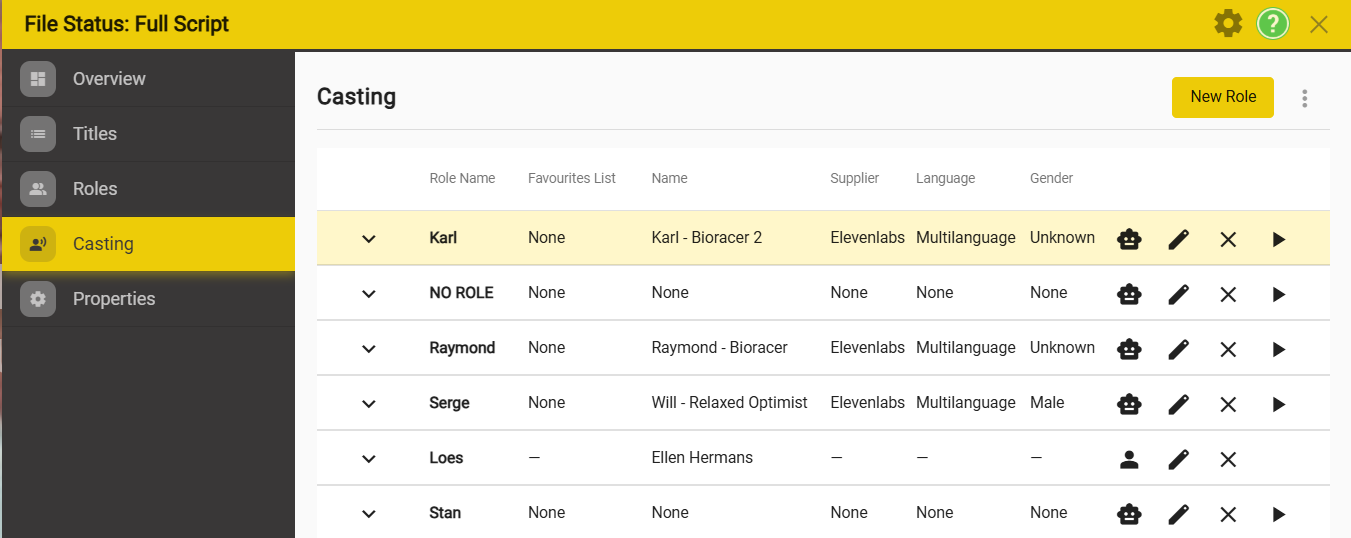Select the 'Ellen Hermans' name cell
Viewport: 1351px width, 538px height.
(x=702, y=458)
